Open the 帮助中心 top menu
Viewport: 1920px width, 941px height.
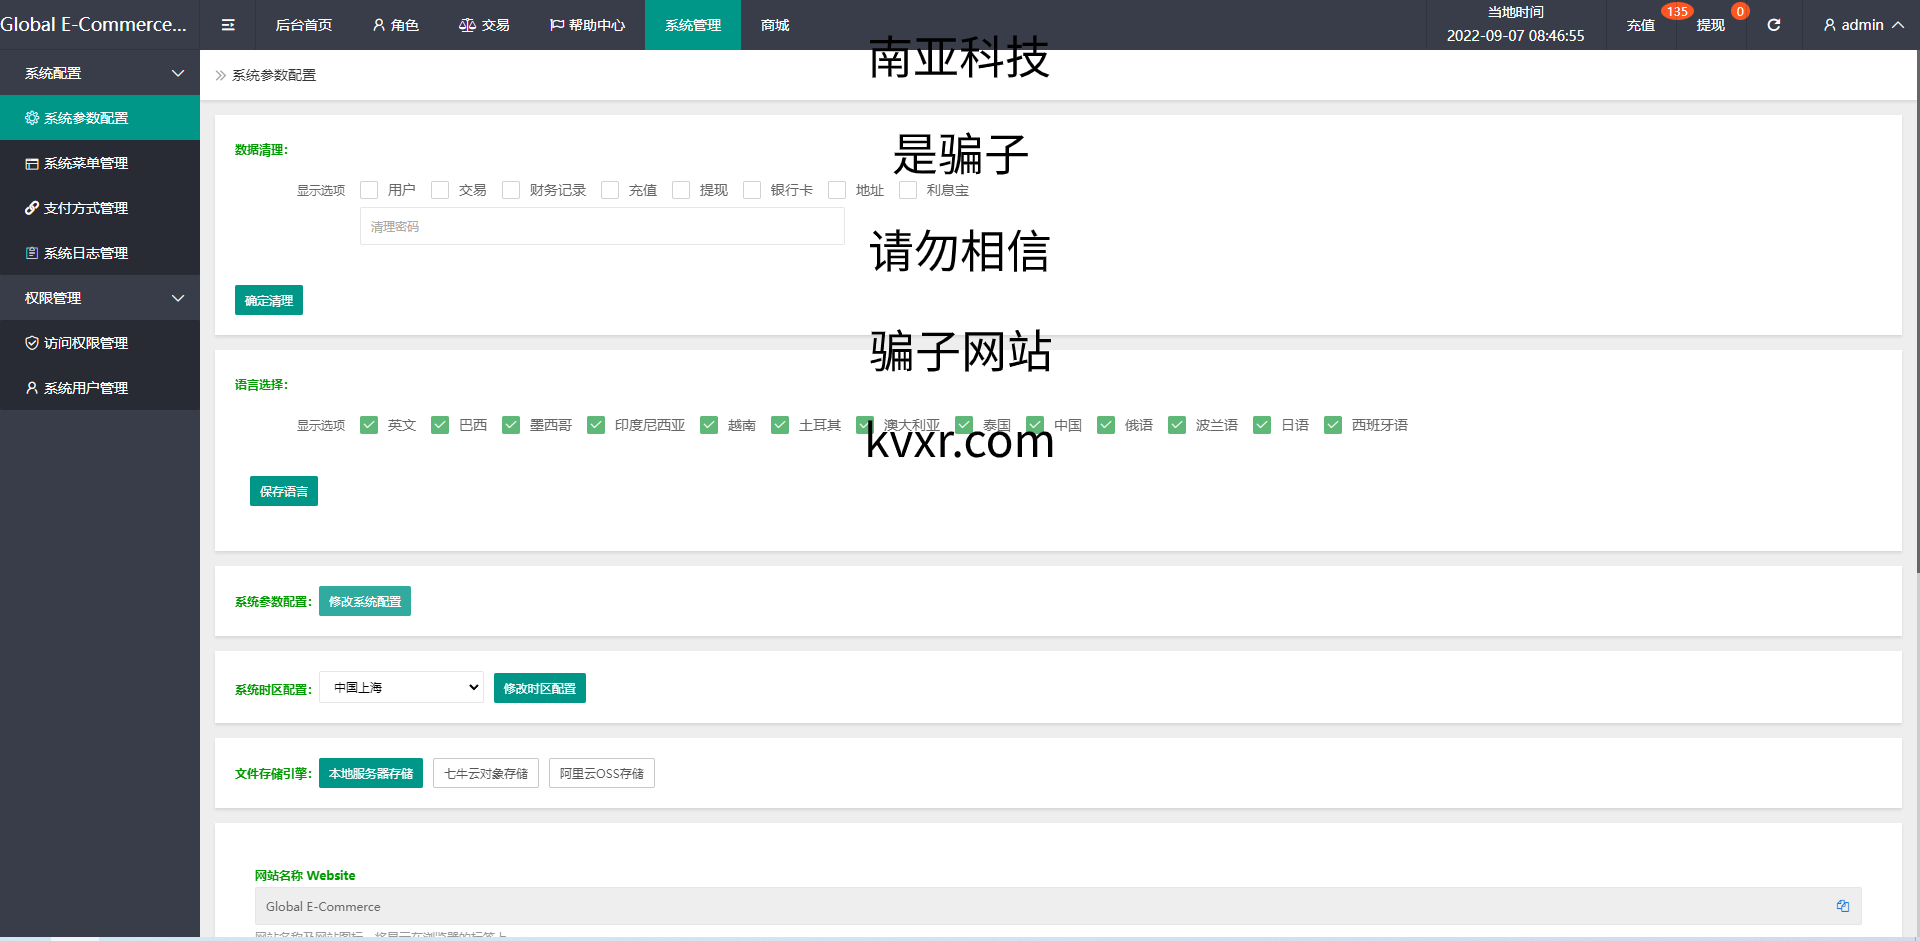tap(587, 25)
